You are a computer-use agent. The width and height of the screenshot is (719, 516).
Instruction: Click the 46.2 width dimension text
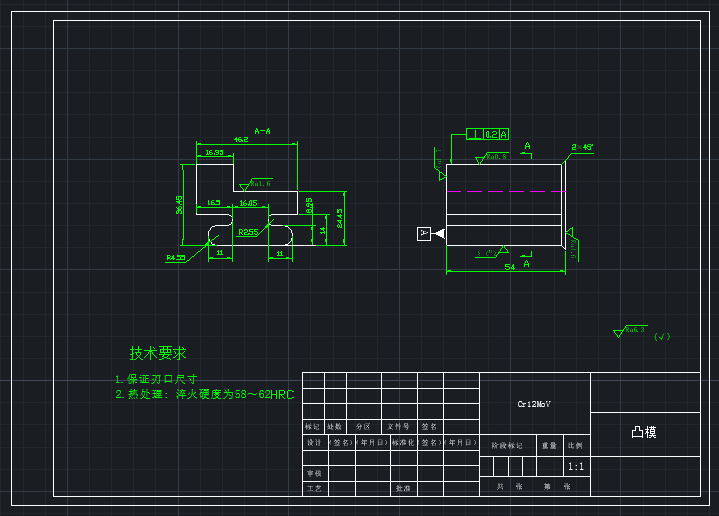click(241, 139)
